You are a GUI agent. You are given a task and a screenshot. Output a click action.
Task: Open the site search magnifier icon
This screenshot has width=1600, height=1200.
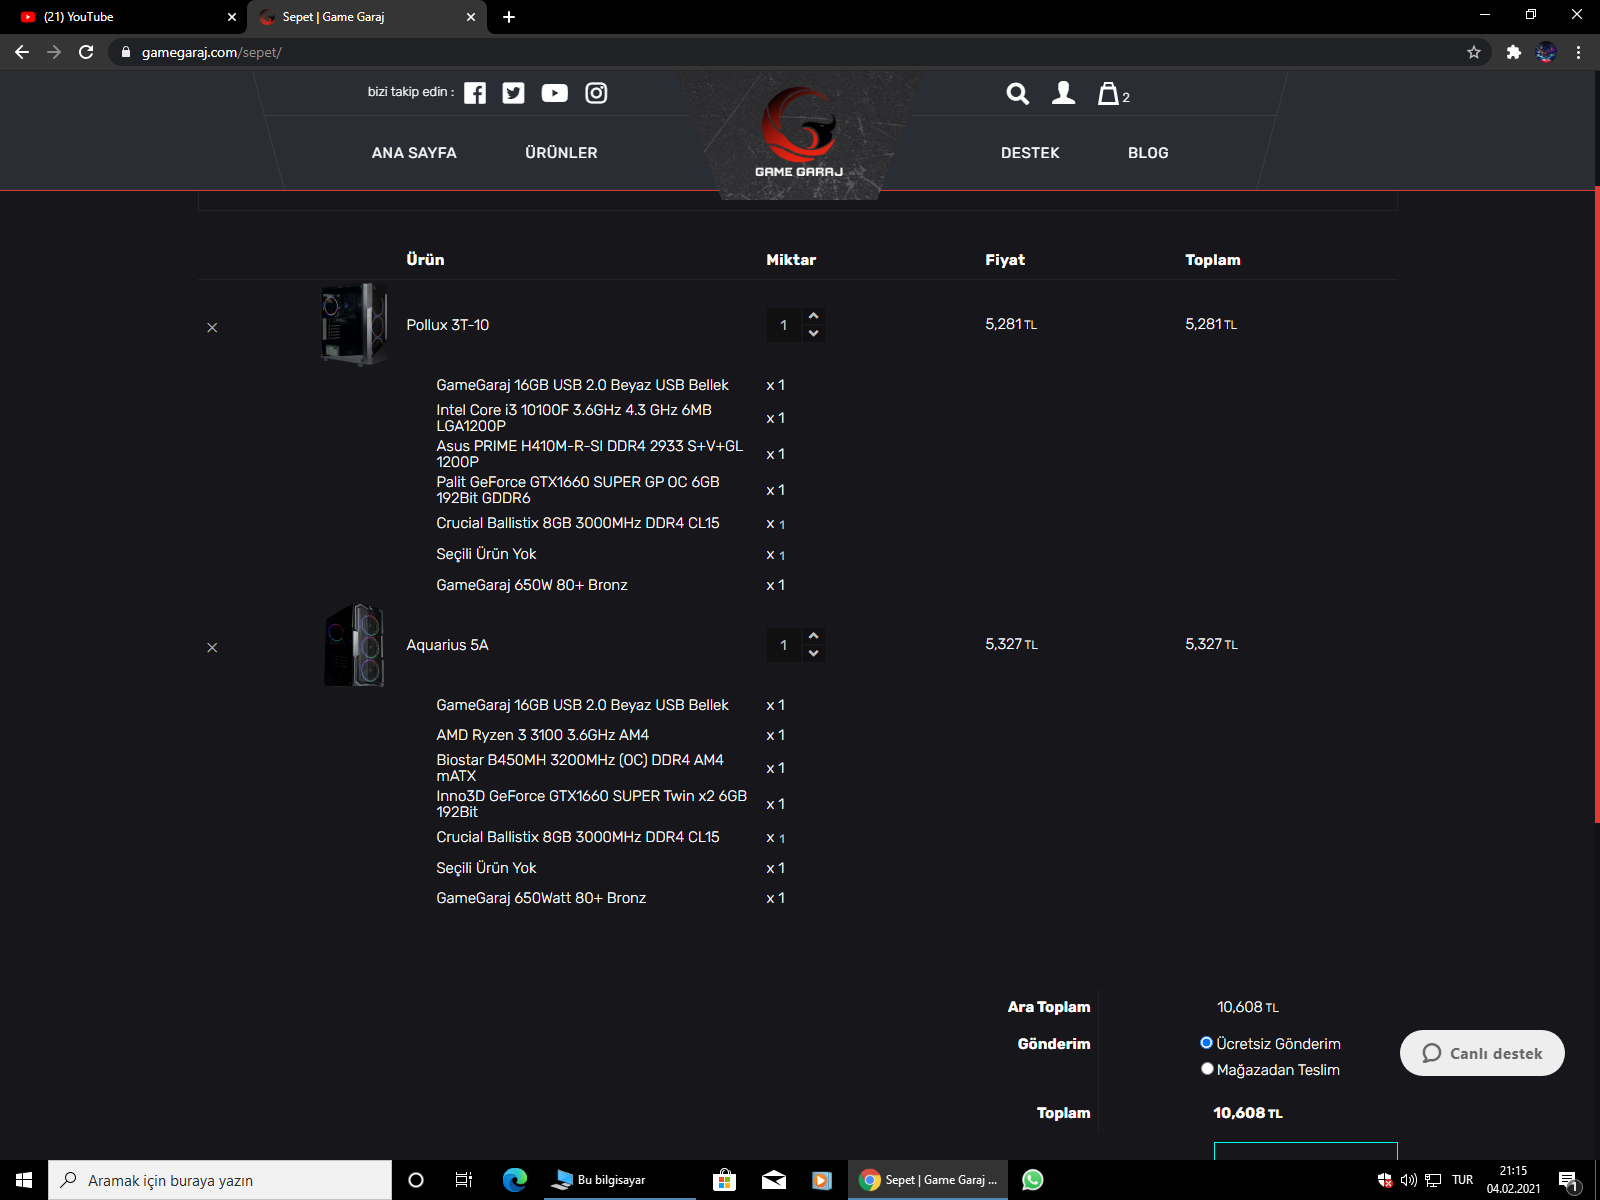tap(1017, 93)
